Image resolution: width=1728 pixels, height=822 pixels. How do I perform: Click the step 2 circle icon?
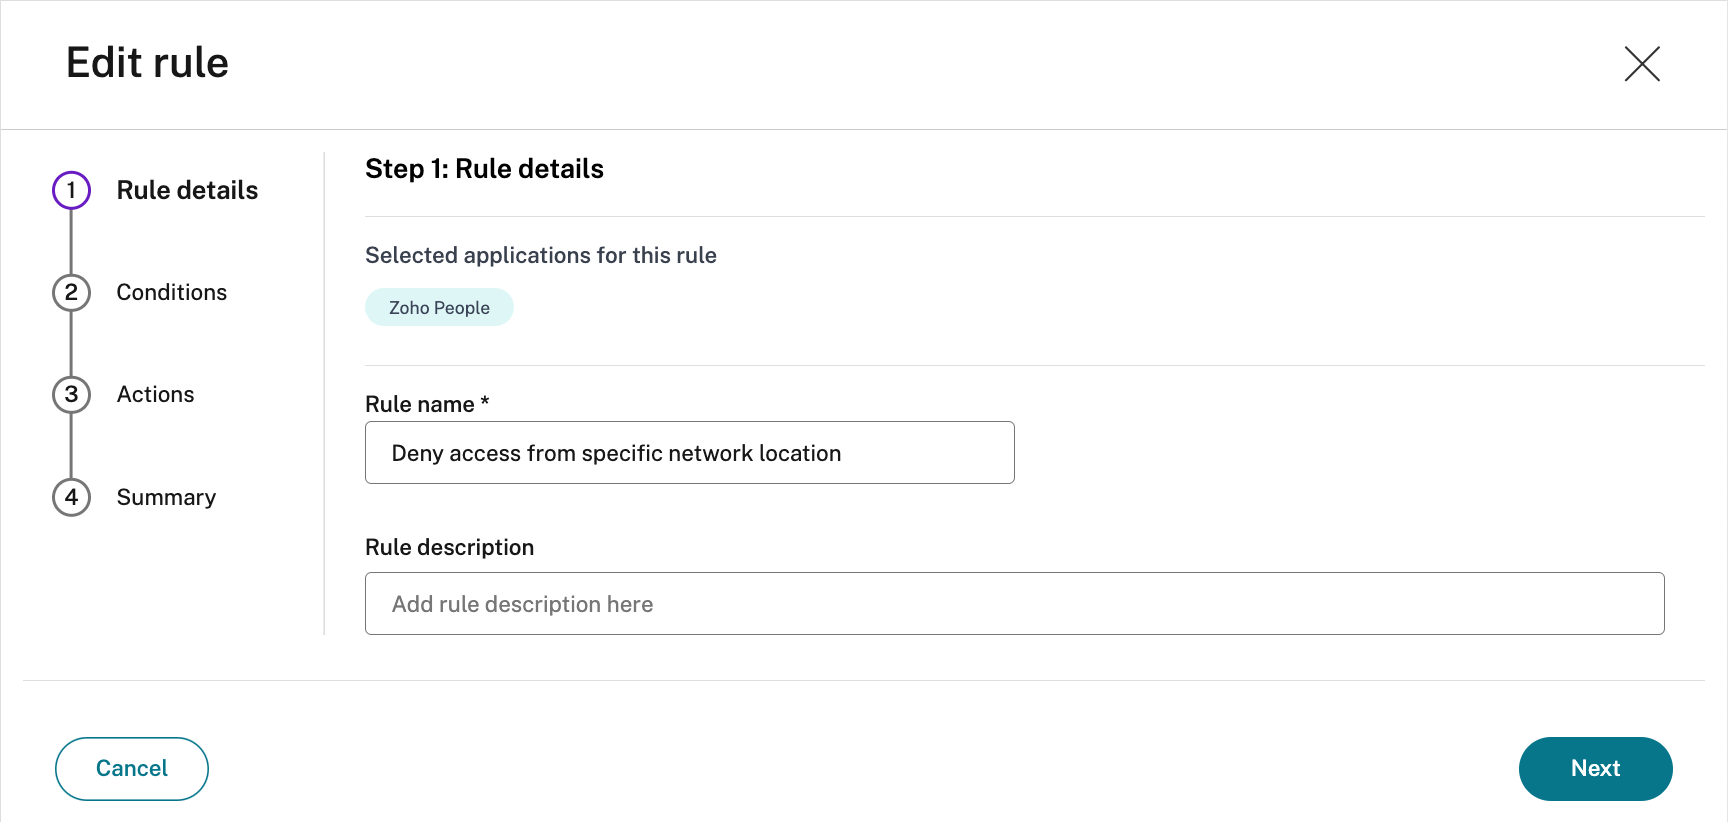(x=71, y=292)
